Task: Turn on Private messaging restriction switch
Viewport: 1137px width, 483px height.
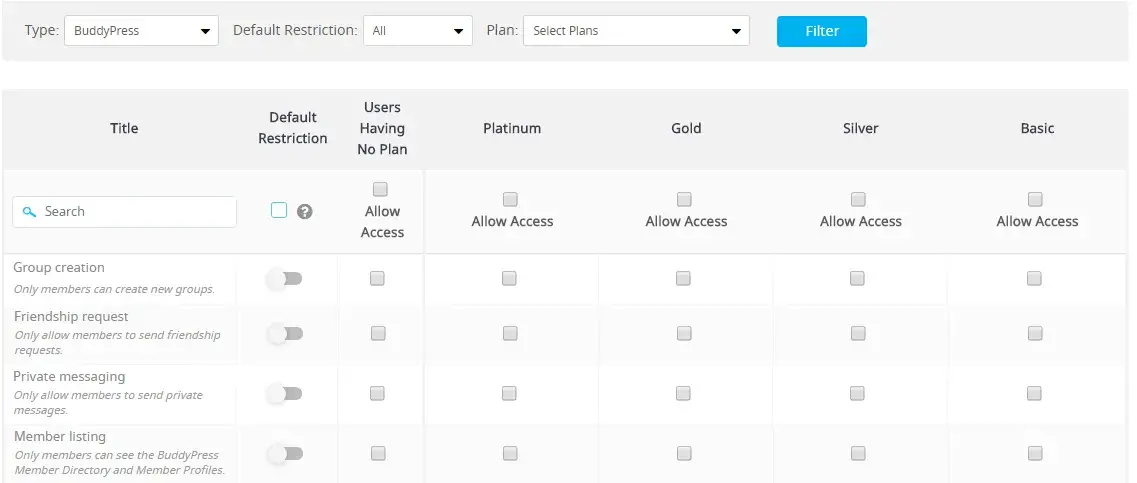Action: click(285, 394)
